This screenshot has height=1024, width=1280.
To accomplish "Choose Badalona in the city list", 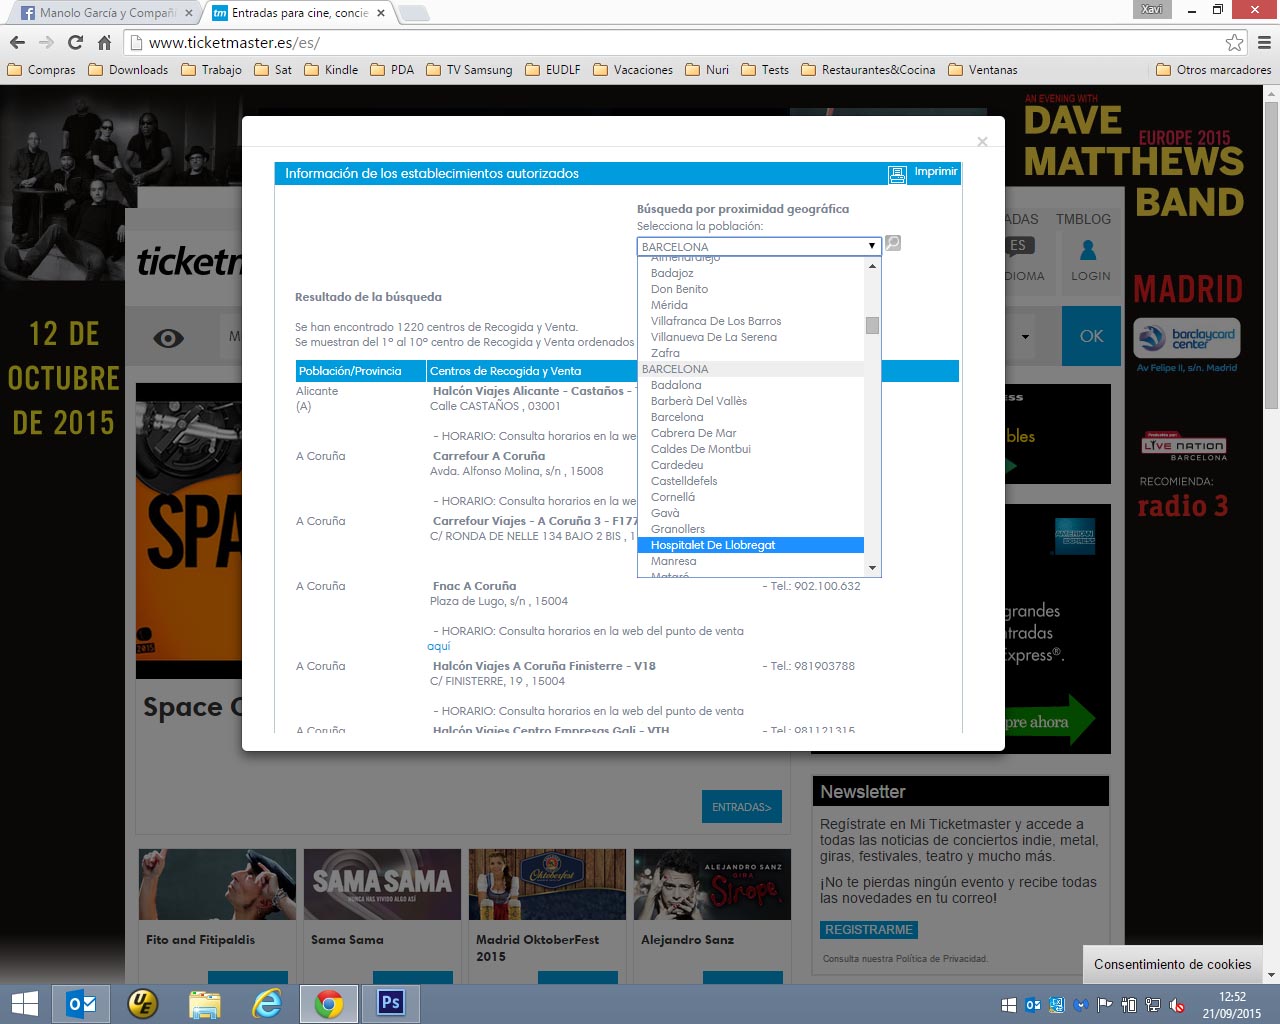I will point(676,385).
